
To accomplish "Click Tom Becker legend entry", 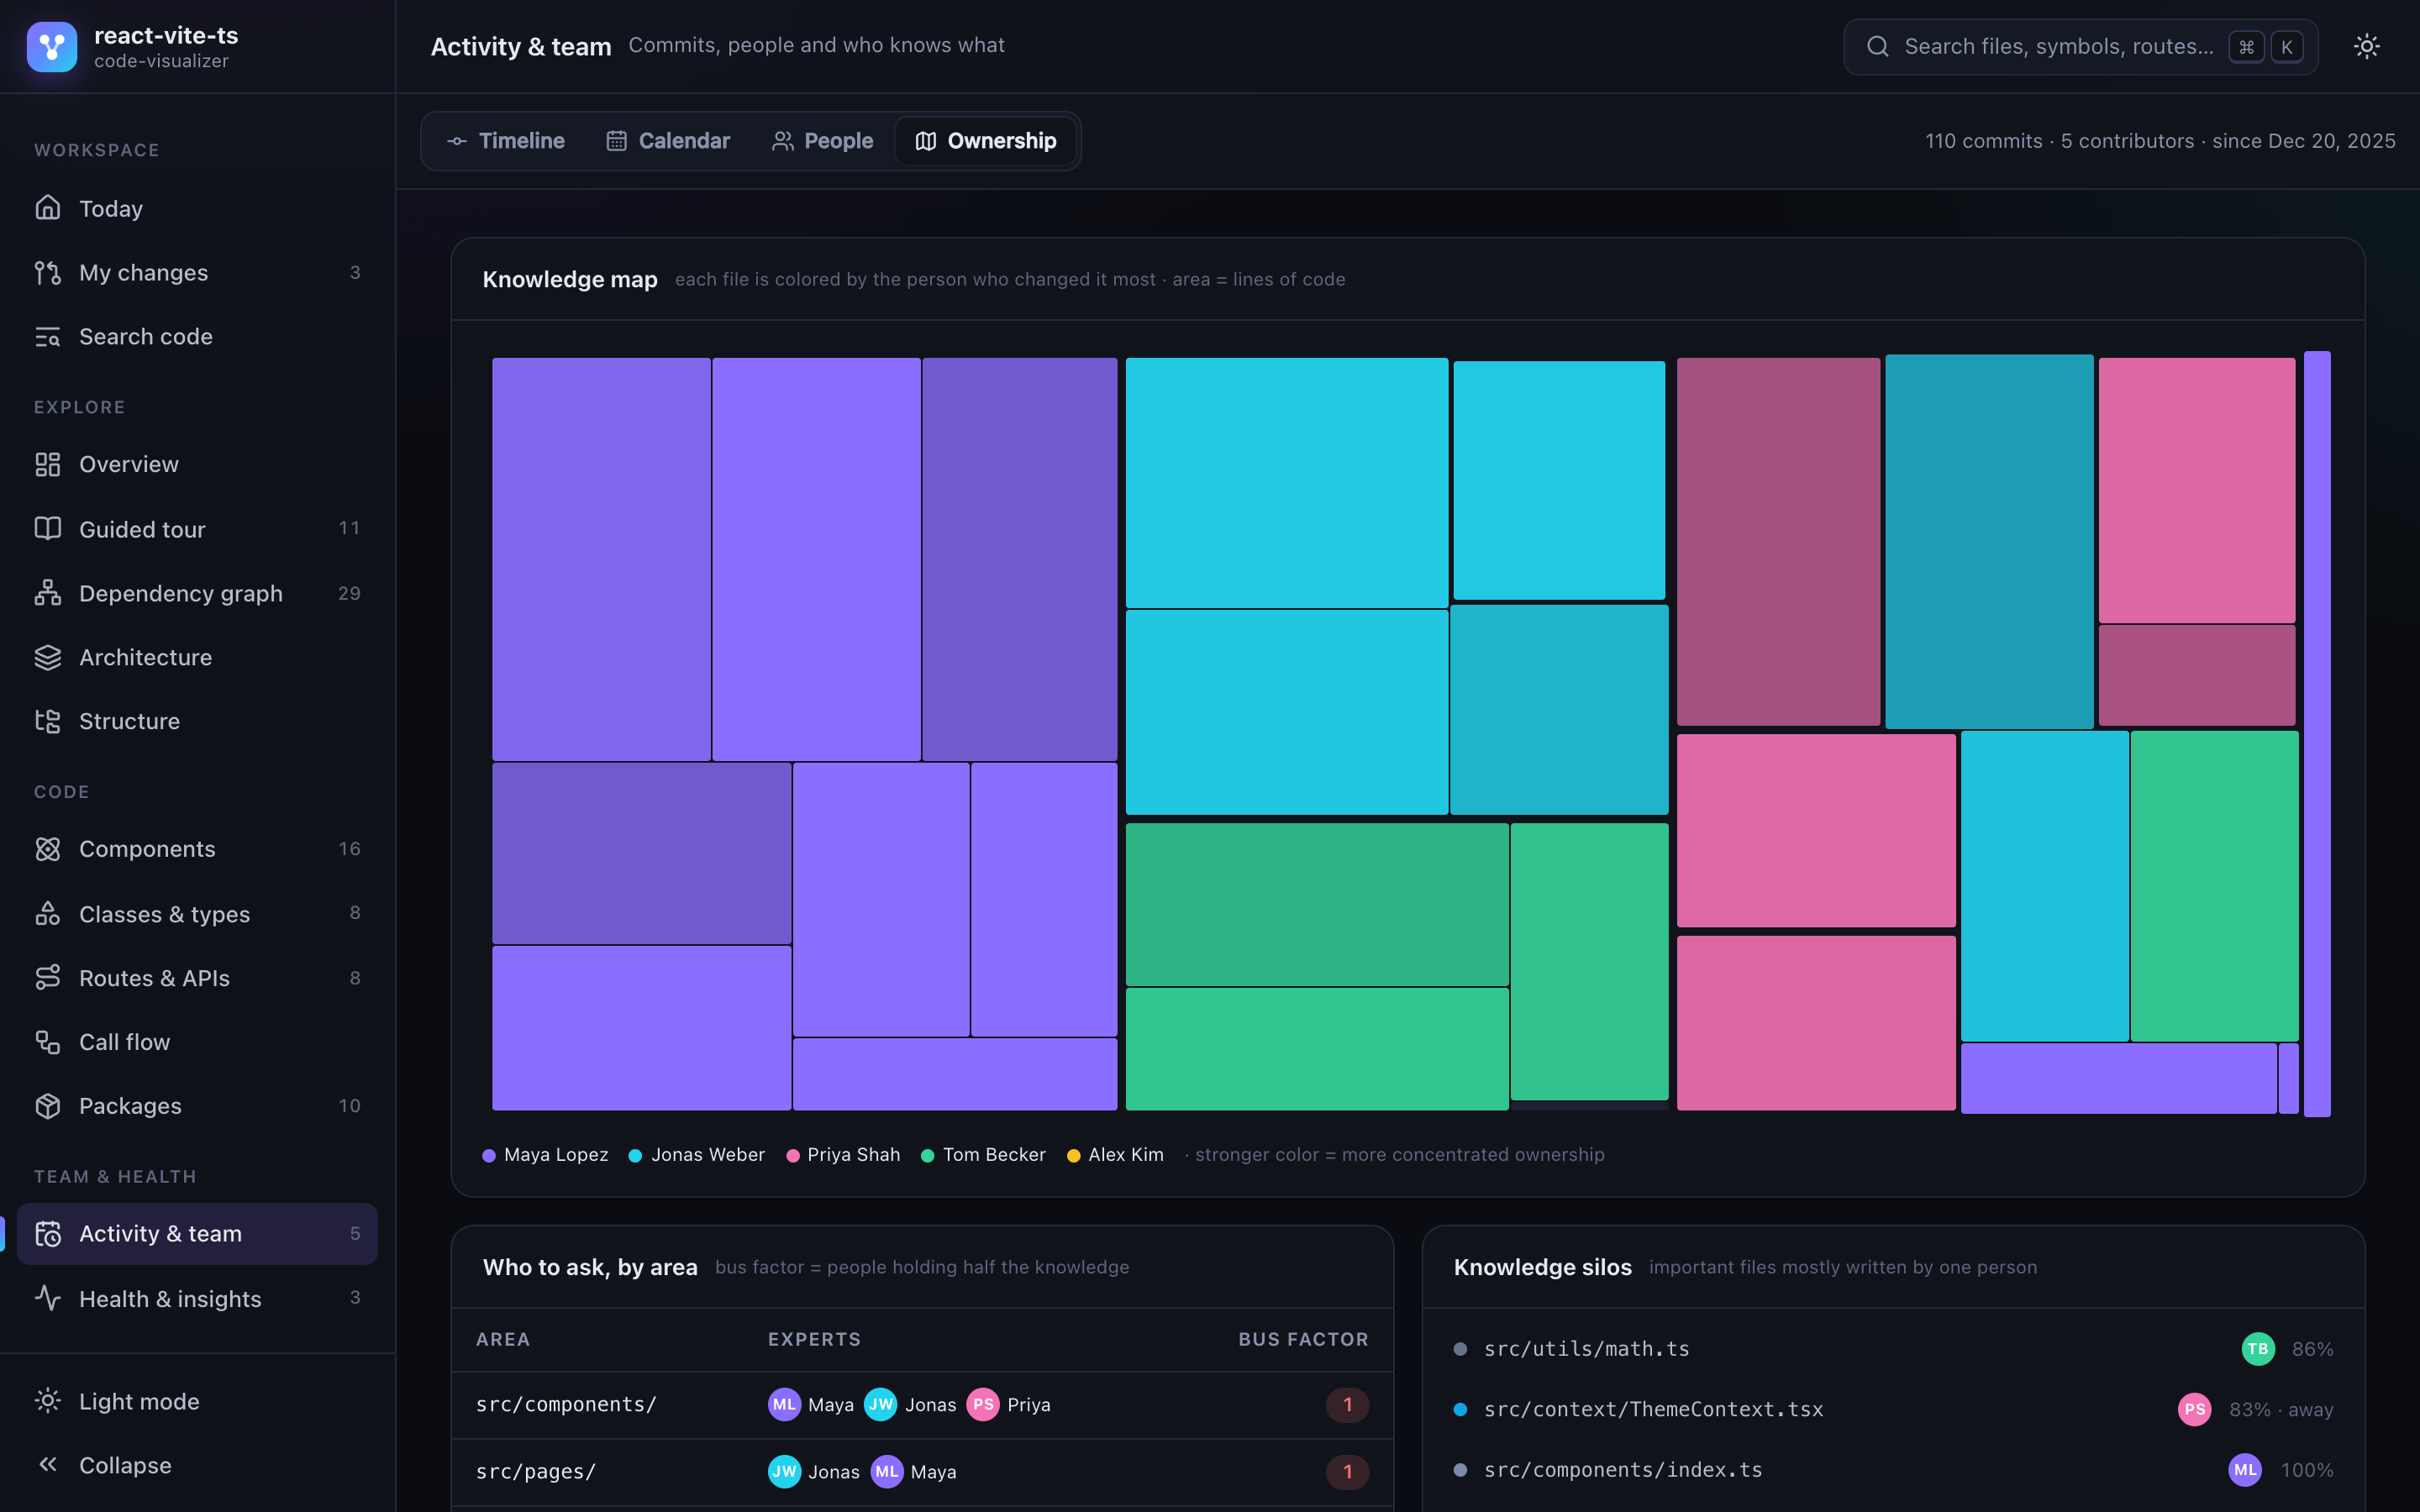I will (x=984, y=1155).
